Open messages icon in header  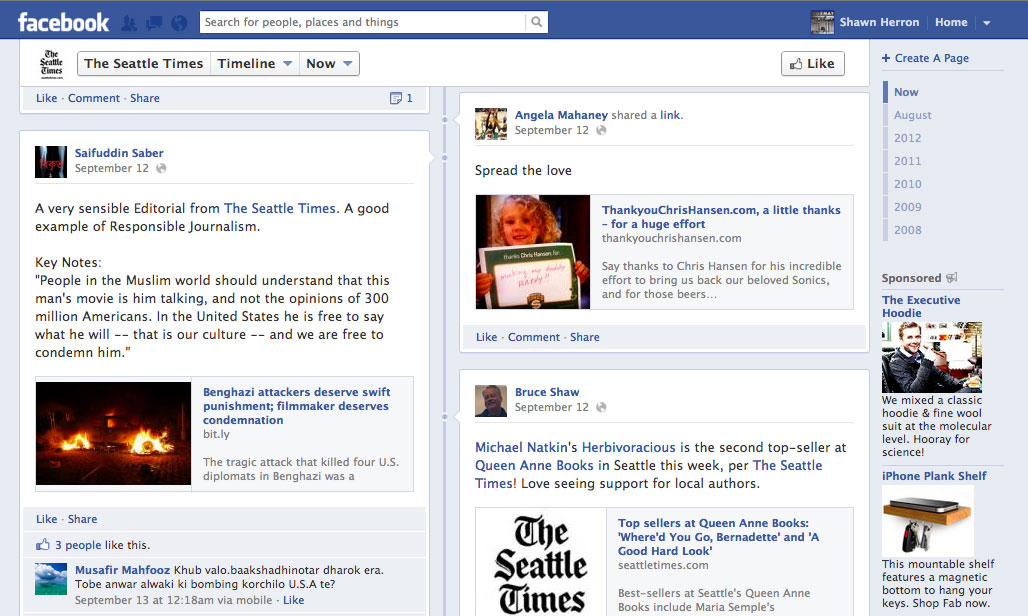pyautogui.click(x=154, y=23)
